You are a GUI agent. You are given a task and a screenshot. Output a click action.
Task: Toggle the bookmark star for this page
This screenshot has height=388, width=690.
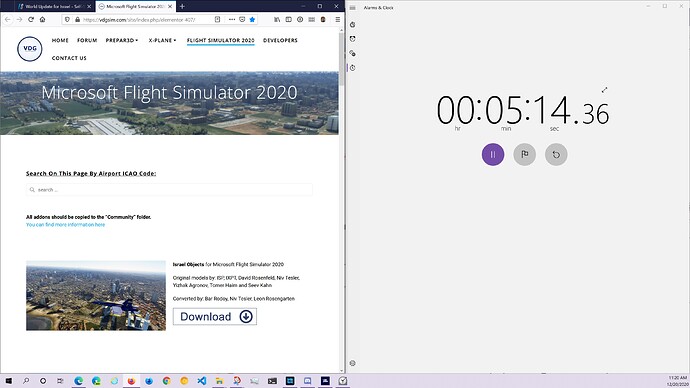[252, 19]
